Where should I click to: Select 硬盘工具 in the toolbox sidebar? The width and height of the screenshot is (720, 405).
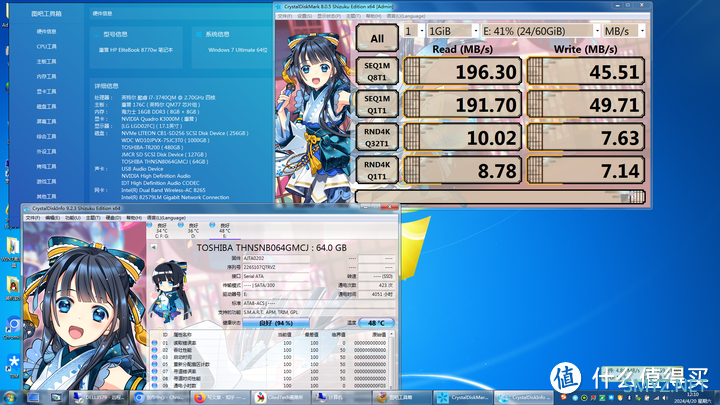tap(46, 107)
